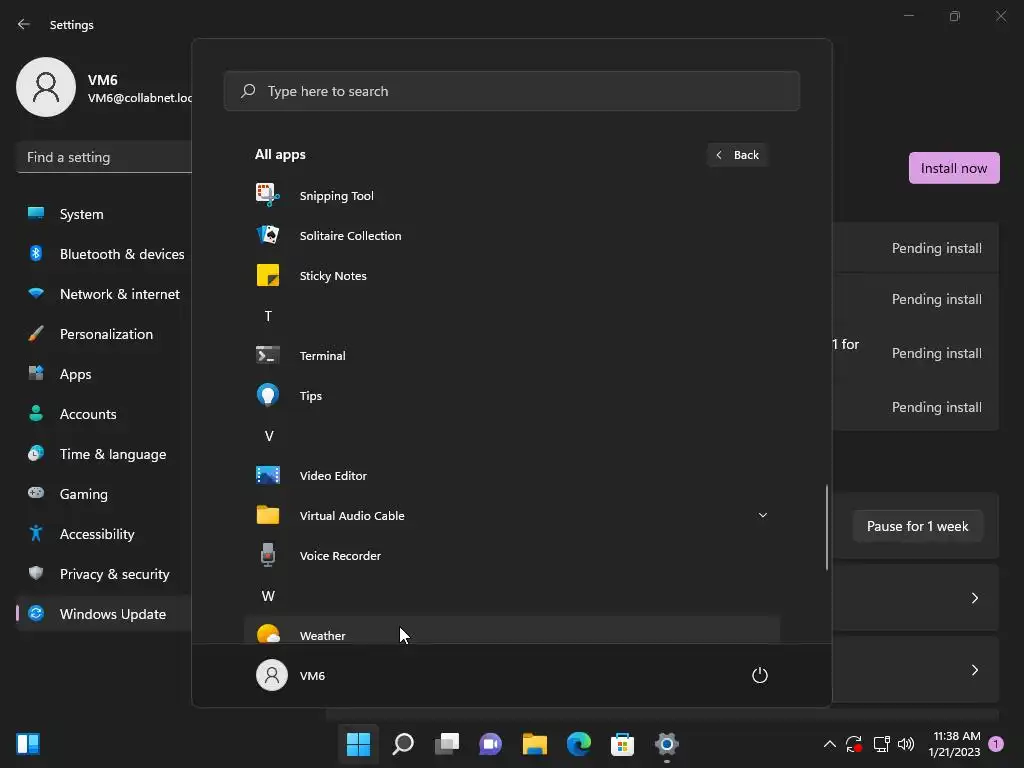Launch the Voice Recorder microphone icon

(268, 555)
